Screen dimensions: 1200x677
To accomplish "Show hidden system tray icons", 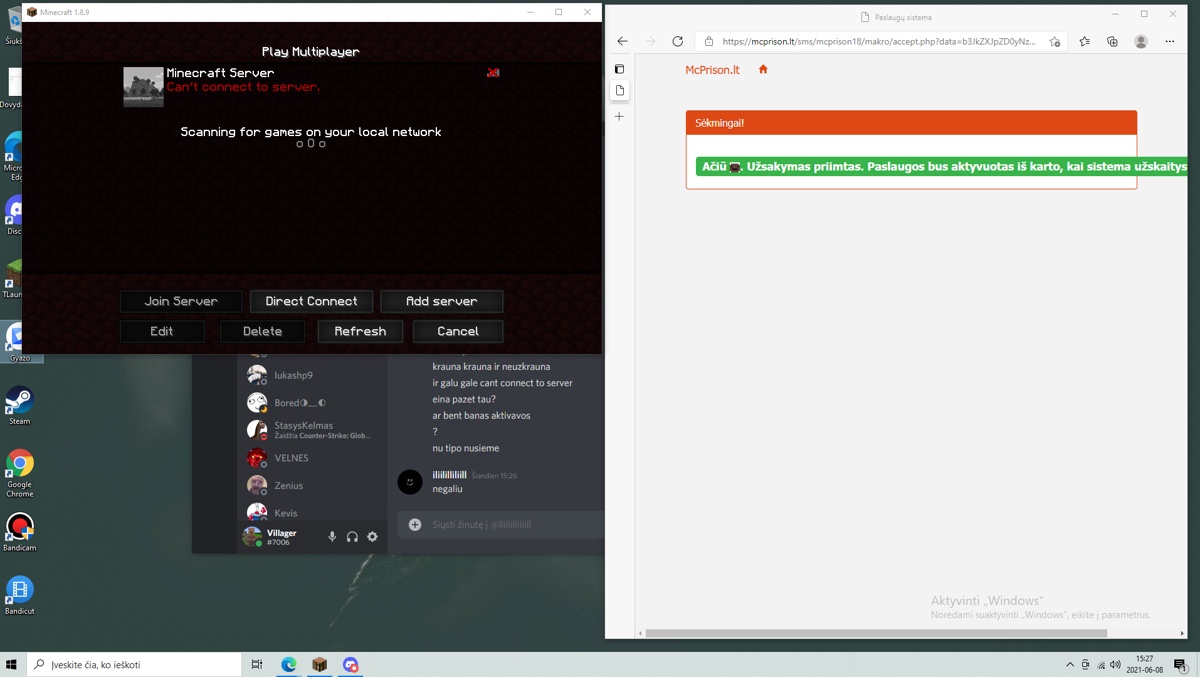I will point(1070,664).
